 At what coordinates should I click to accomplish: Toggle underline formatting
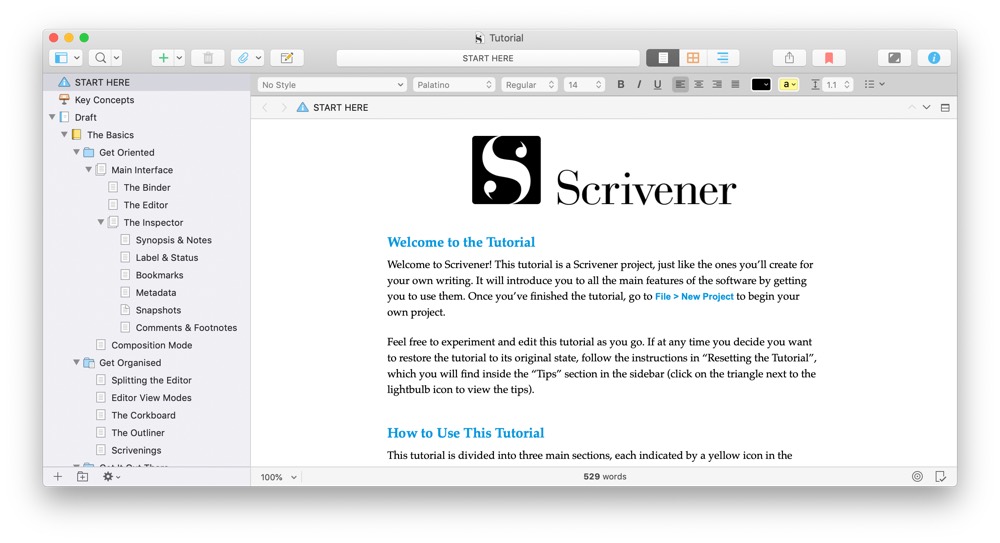point(658,84)
